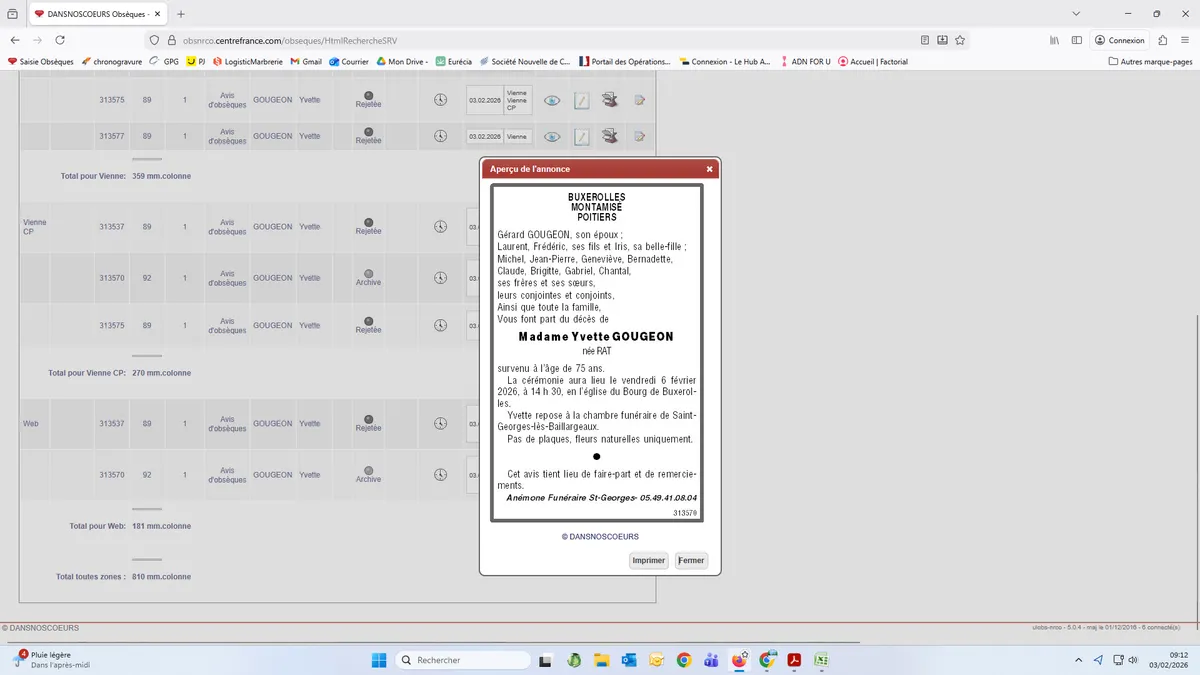Launch Excel from the Windows taskbar
The width and height of the screenshot is (1200, 675).
821,660
